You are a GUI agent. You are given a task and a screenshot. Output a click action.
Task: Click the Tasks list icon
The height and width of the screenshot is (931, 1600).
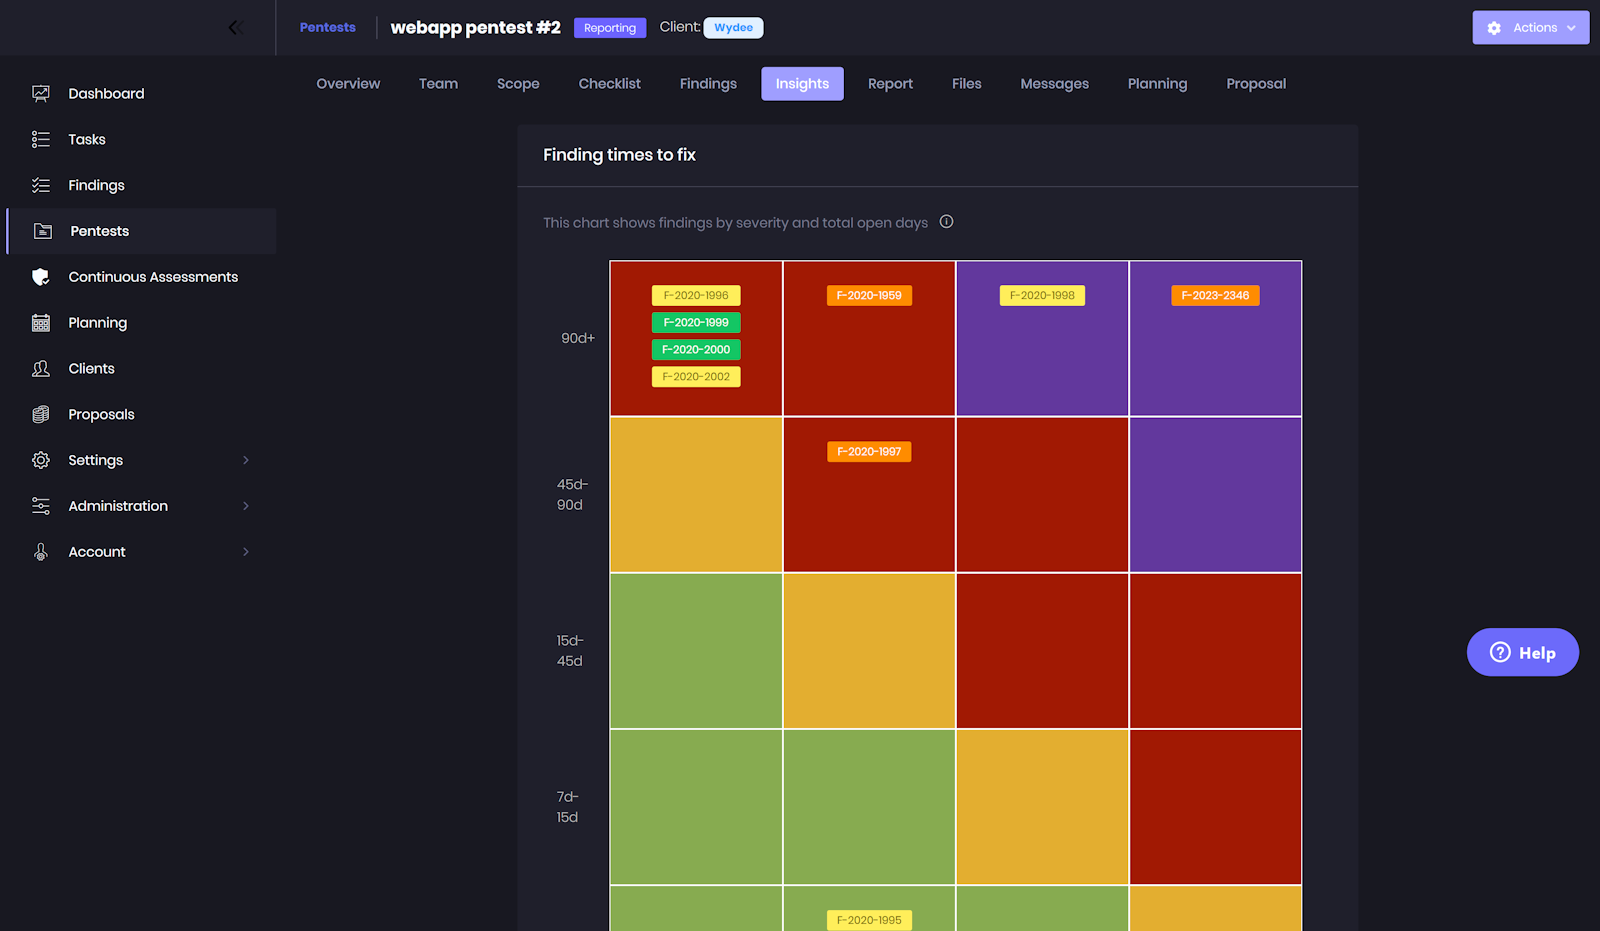(x=41, y=140)
